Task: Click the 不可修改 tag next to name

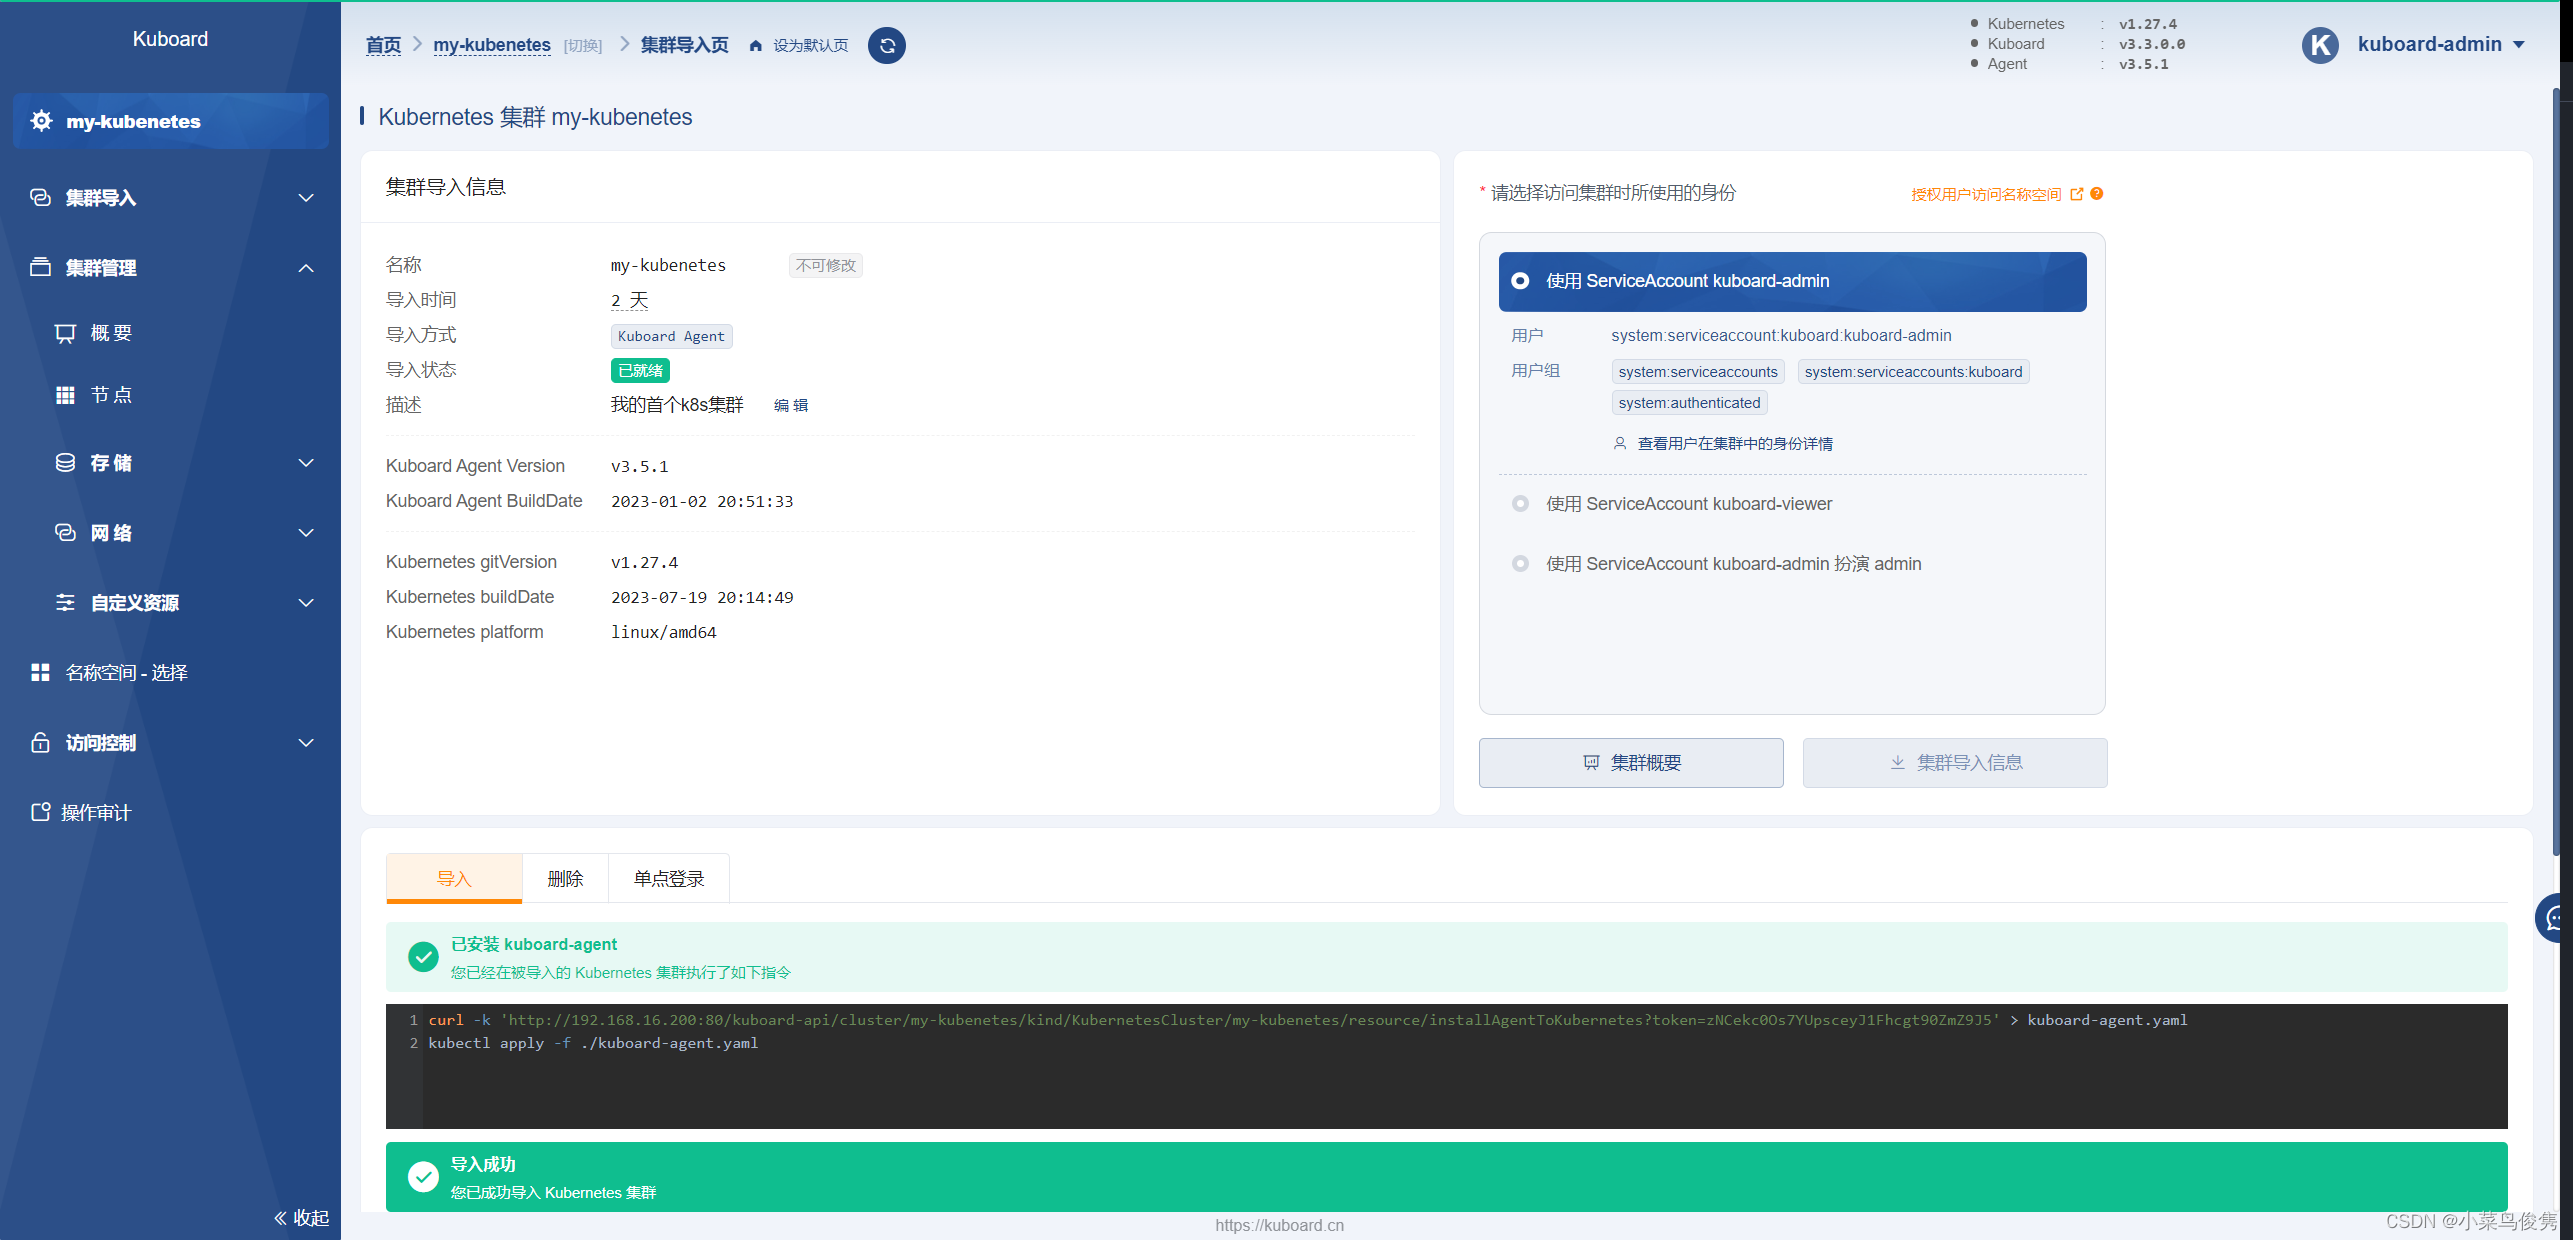Action: click(x=825, y=265)
